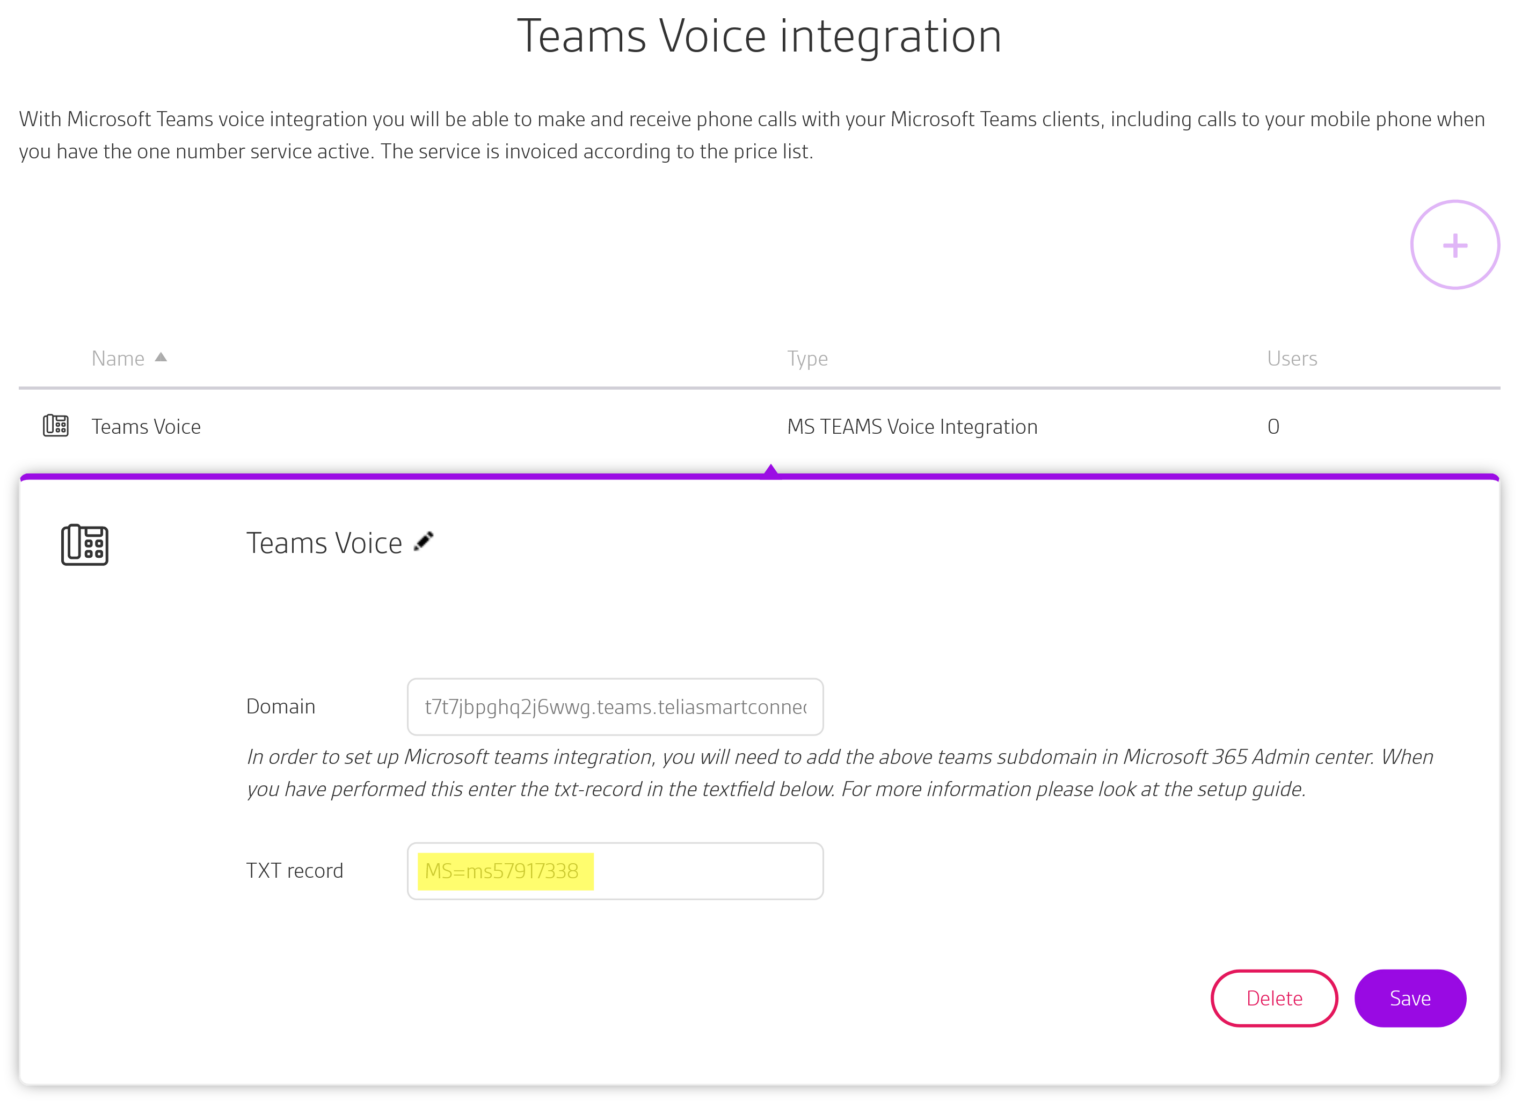This screenshot has width=1536, height=1115.
Task: Click the Users count value 0
Action: (x=1273, y=427)
